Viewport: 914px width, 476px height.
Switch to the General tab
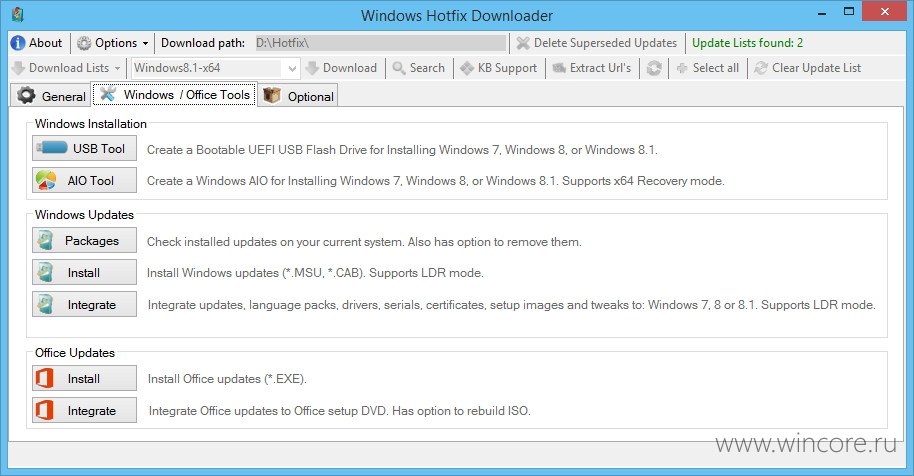point(51,96)
